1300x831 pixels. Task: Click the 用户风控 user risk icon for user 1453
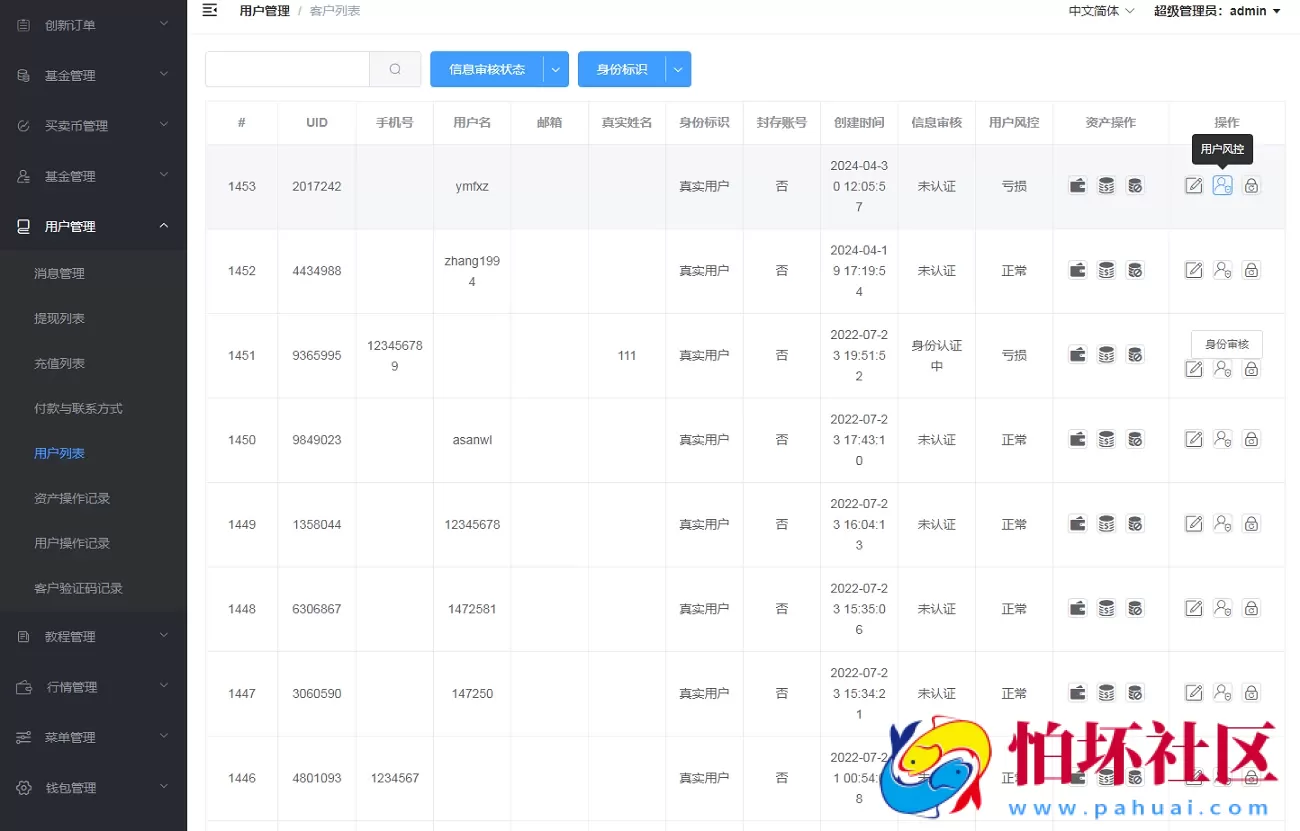coord(1222,185)
